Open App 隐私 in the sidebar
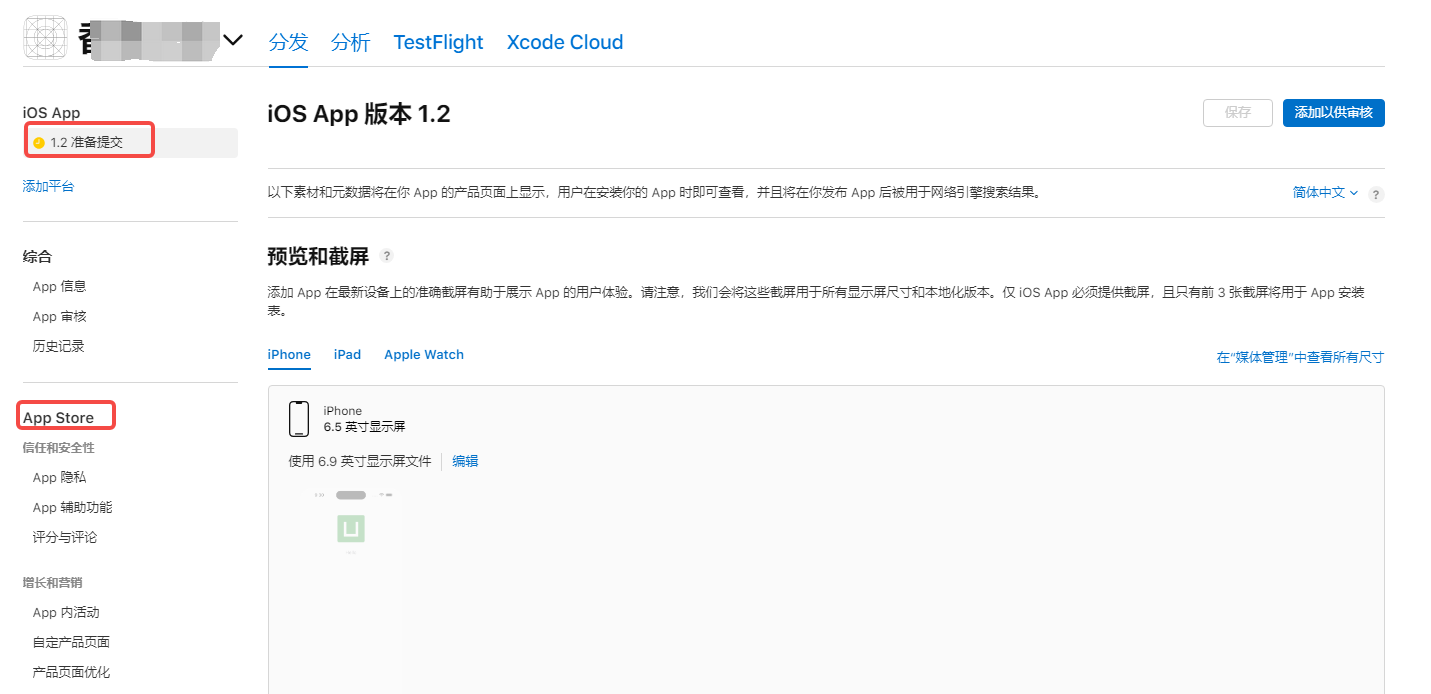The width and height of the screenshot is (1431, 694). tap(59, 477)
